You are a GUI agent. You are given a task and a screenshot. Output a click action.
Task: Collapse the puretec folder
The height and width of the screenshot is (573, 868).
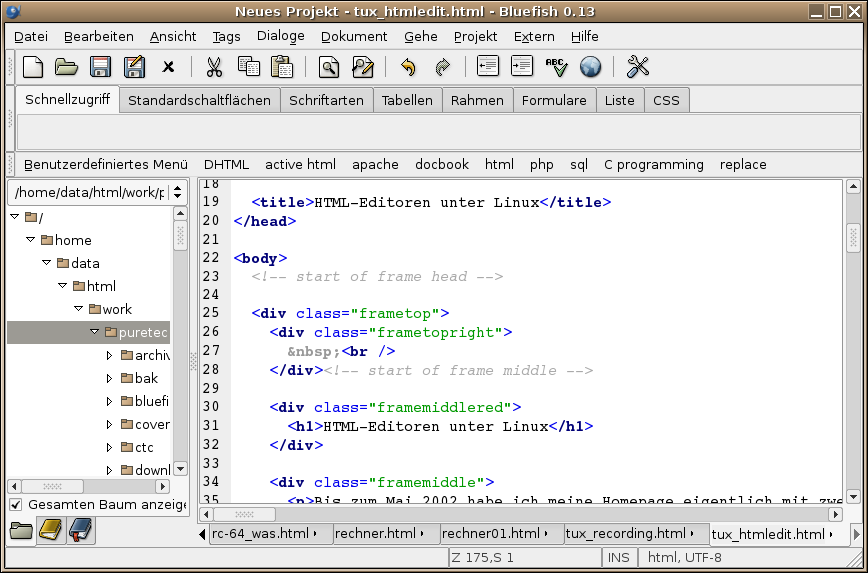(x=95, y=332)
